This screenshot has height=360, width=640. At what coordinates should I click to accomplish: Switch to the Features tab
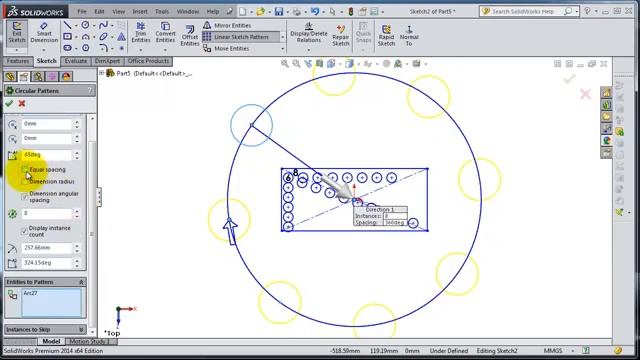pos(18,61)
